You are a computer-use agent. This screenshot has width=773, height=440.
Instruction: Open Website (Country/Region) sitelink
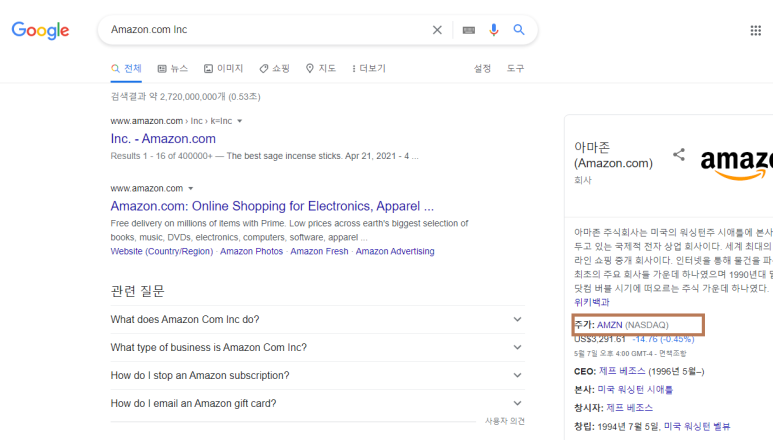[162, 251]
